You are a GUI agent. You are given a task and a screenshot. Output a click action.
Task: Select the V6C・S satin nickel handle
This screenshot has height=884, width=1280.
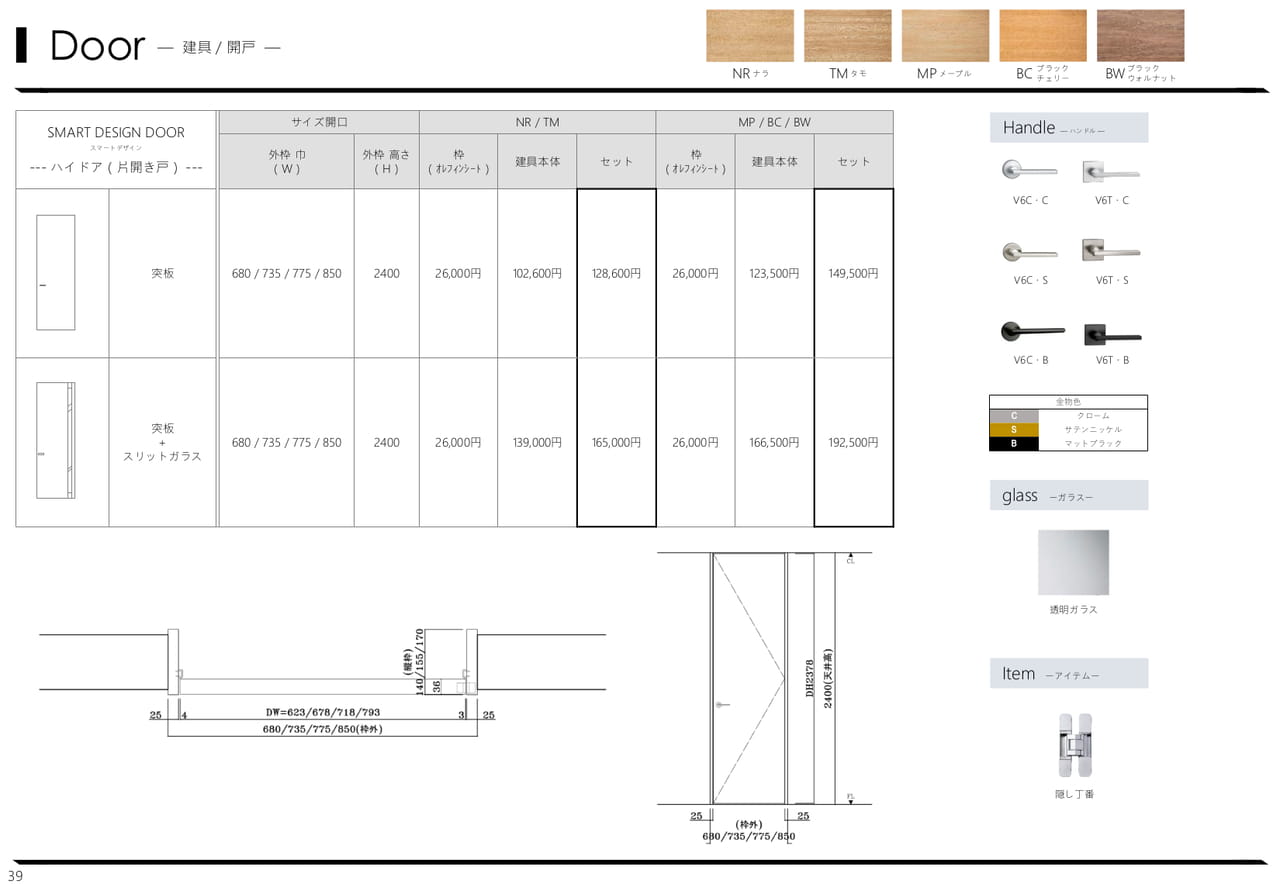(1029, 251)
